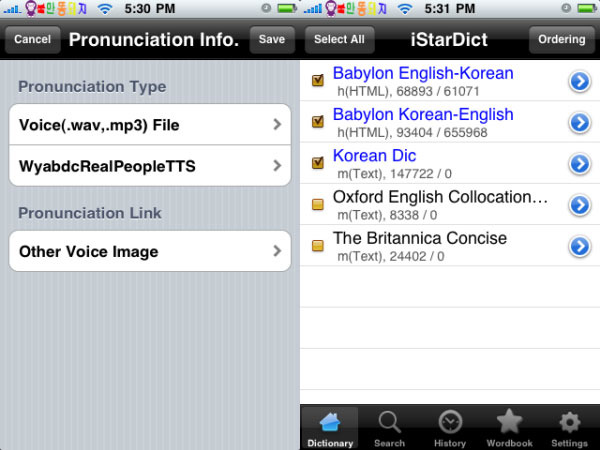Tap 5:31 PM clock in status bar
Screen dimensions: 600x450
[450, 8]
